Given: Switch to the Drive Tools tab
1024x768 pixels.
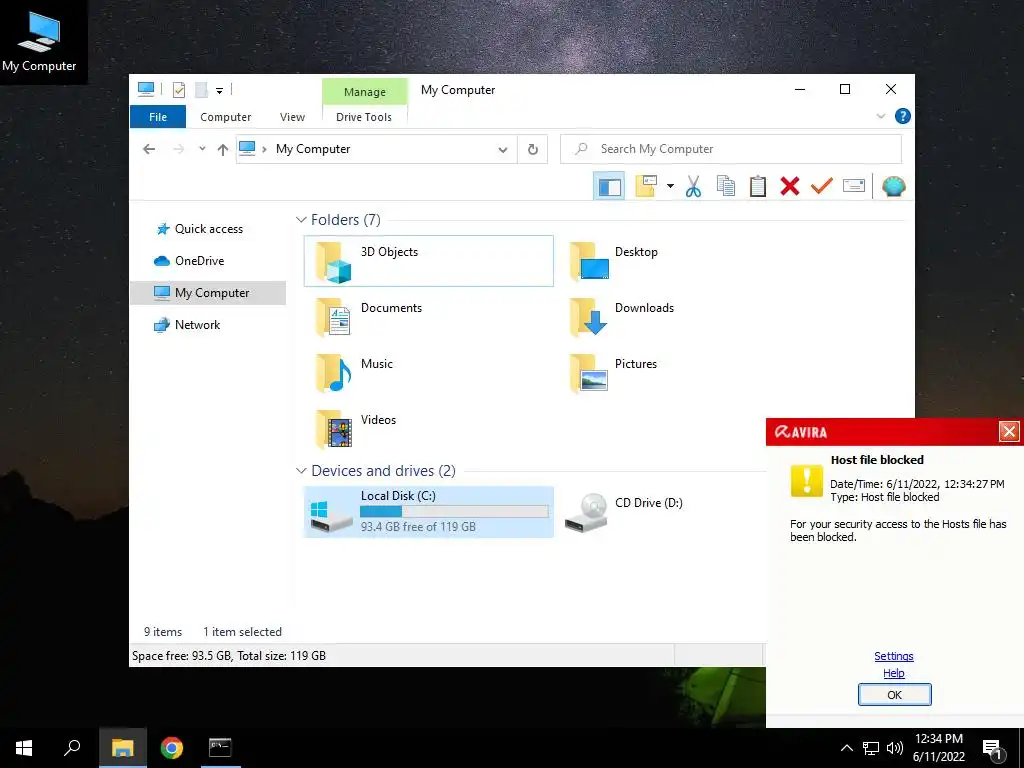Looking at the screenshot, I should coord(364,117).
